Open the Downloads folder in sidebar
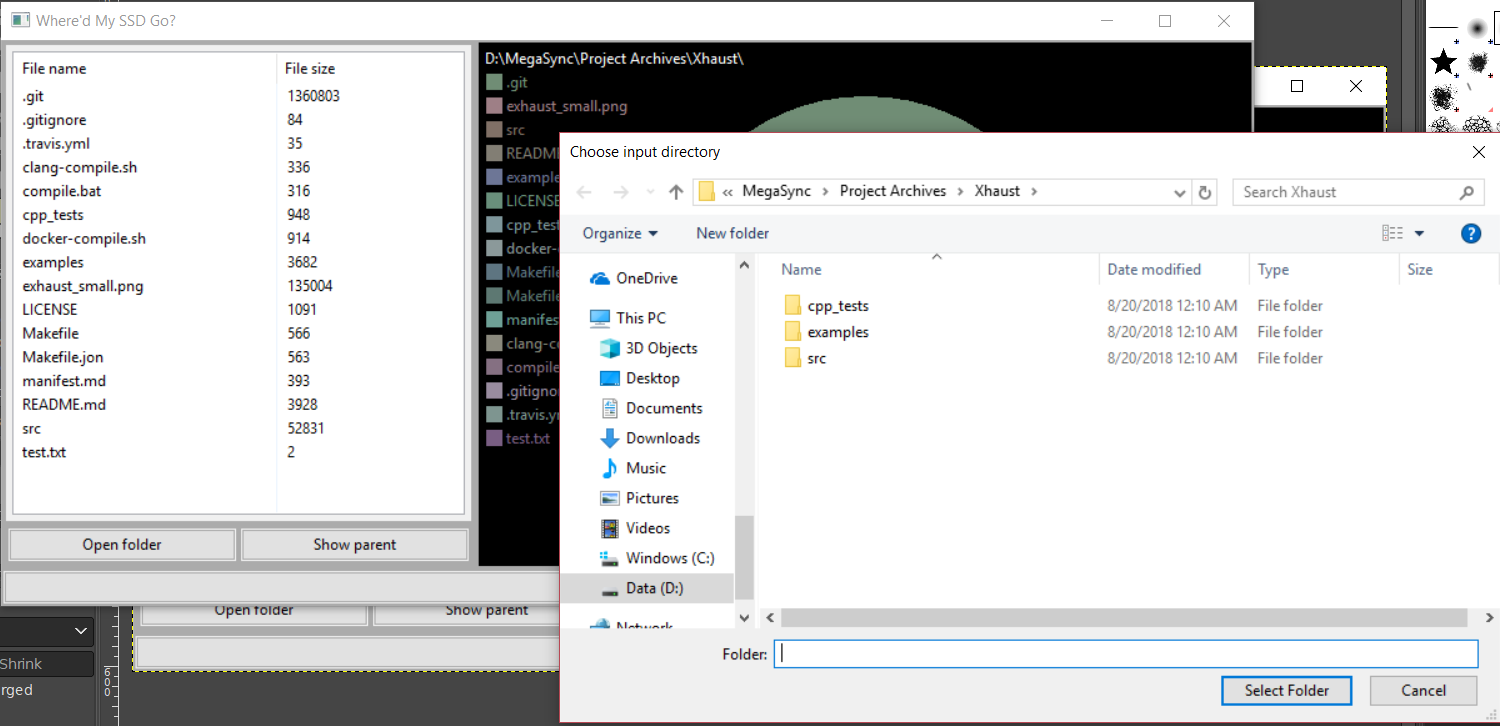 pos(662,438)
